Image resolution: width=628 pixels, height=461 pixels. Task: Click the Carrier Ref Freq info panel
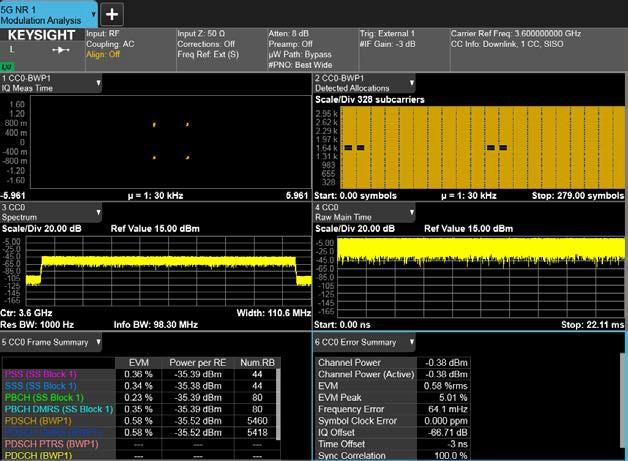(537, 38)
